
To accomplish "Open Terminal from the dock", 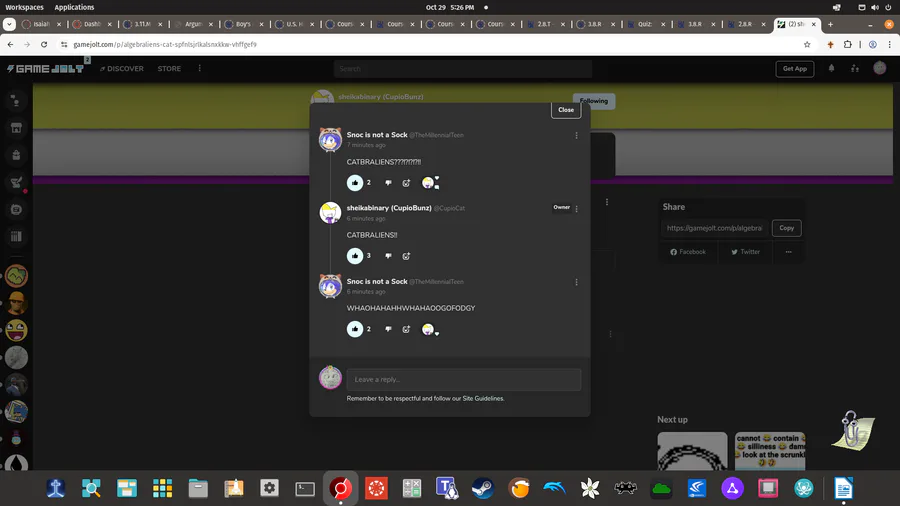I will (x=305, y=488).
